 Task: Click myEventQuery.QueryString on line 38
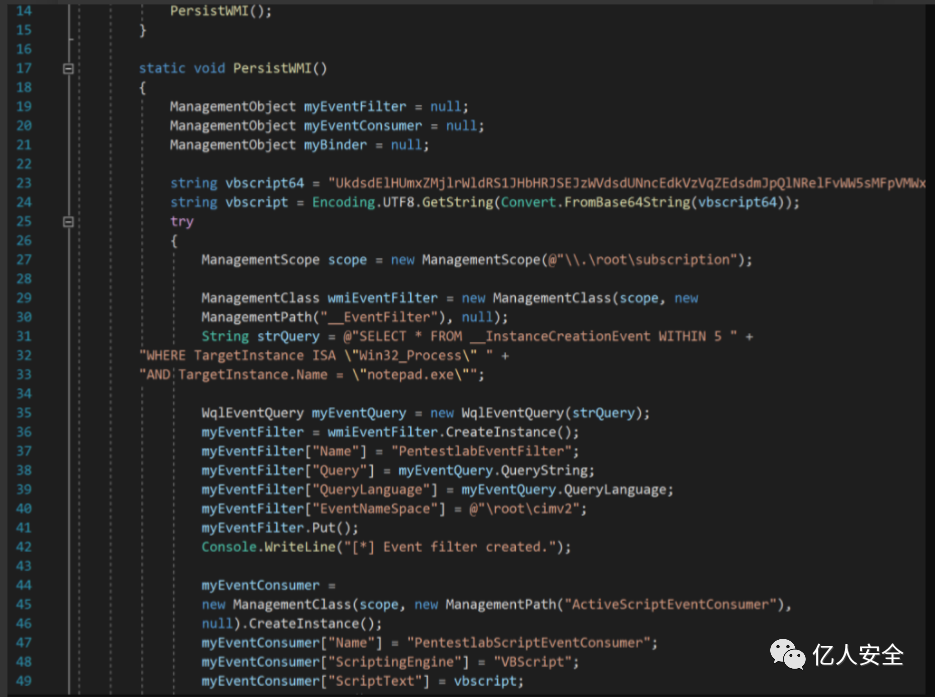496,470
